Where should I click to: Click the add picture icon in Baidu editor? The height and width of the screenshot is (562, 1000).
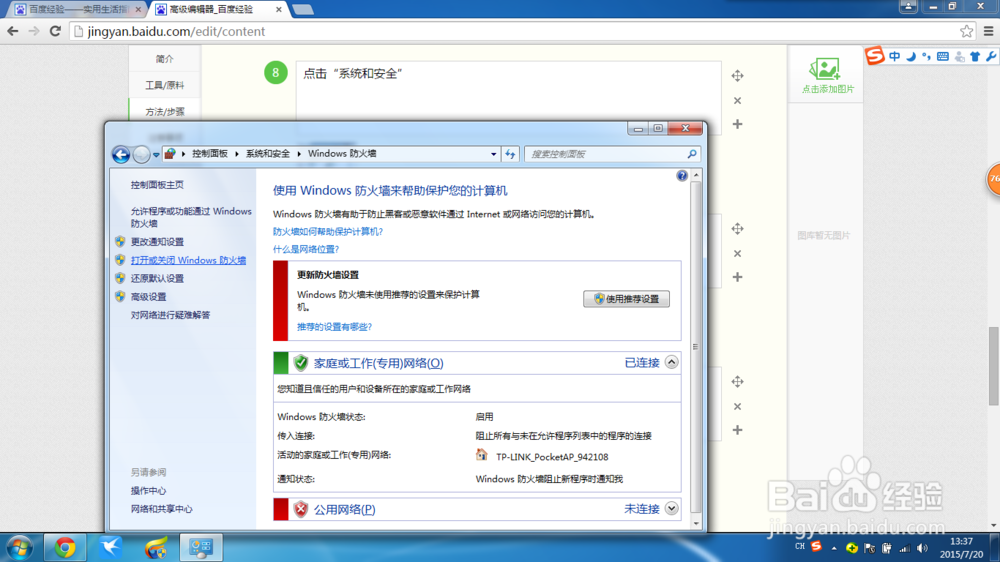[825, 69]
